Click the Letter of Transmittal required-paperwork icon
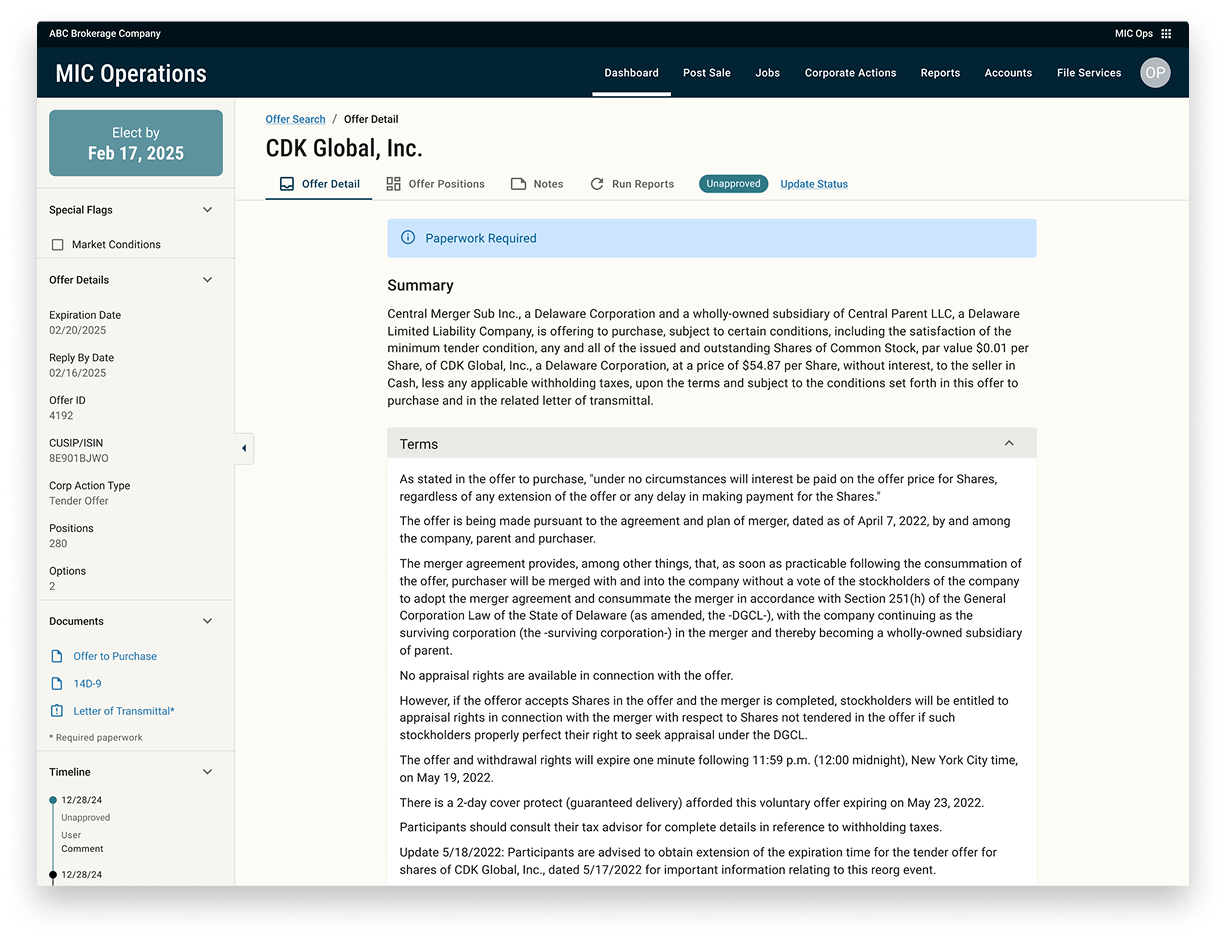Image resolution: width=1225 pixels, height=937 pixels. (x=57, y=711)
